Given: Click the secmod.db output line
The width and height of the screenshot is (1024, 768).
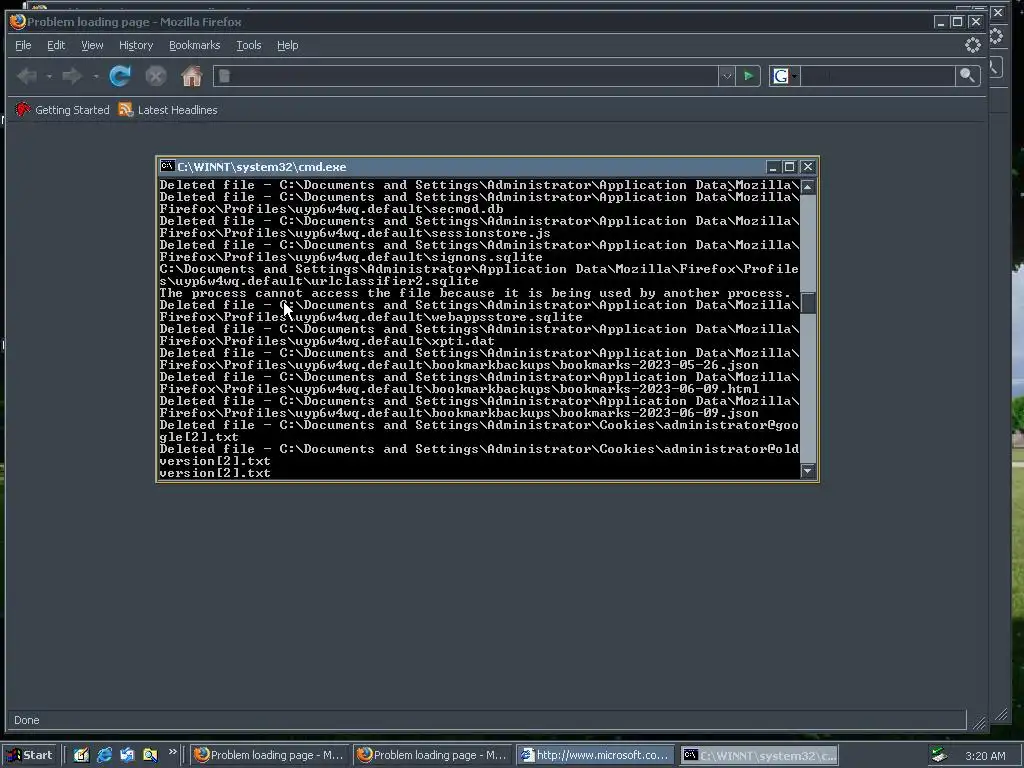Looking at the screenshot, I should click(331, 209).
